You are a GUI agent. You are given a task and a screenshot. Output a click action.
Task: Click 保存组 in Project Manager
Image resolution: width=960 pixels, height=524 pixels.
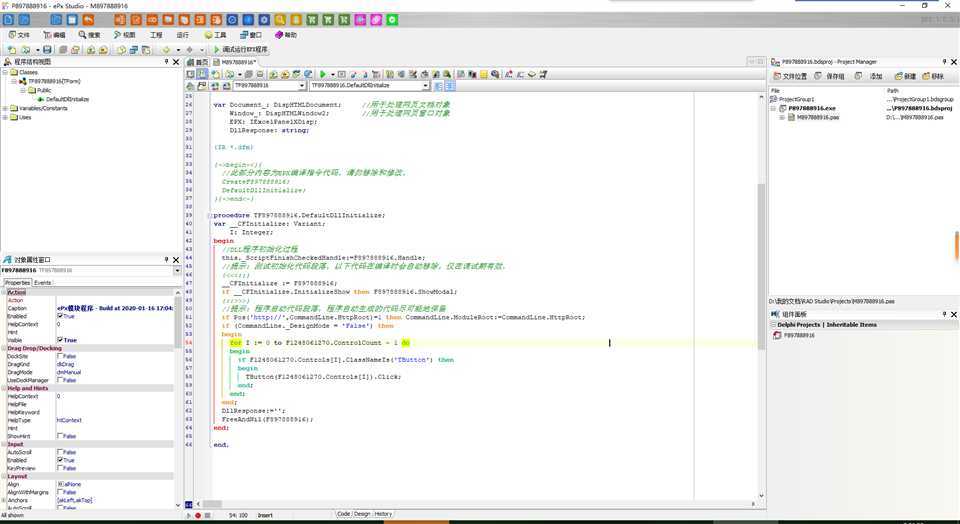click(x=830, y=77)
